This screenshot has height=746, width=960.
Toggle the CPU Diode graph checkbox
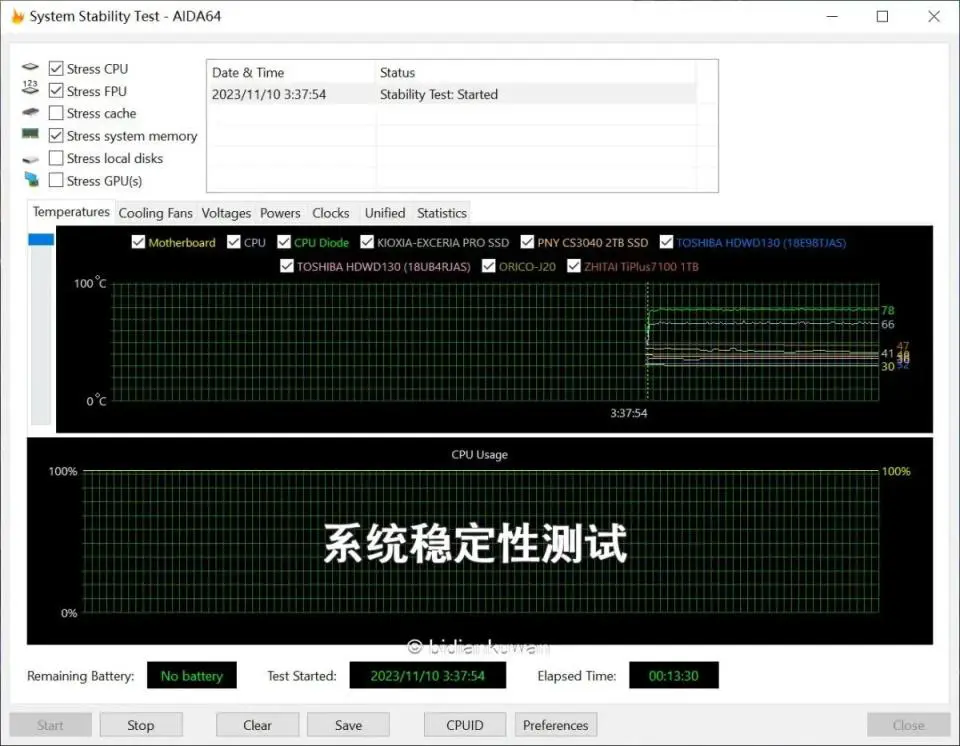(x=283, y=242)
